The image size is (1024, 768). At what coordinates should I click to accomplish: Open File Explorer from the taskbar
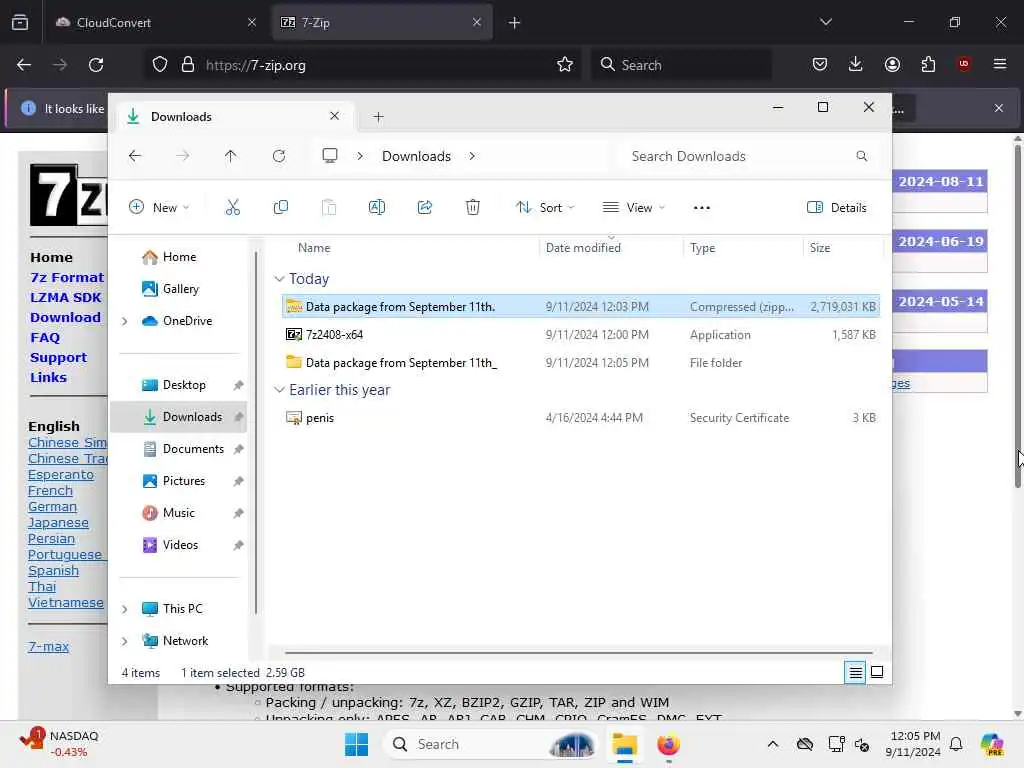(x=624, y=744)
